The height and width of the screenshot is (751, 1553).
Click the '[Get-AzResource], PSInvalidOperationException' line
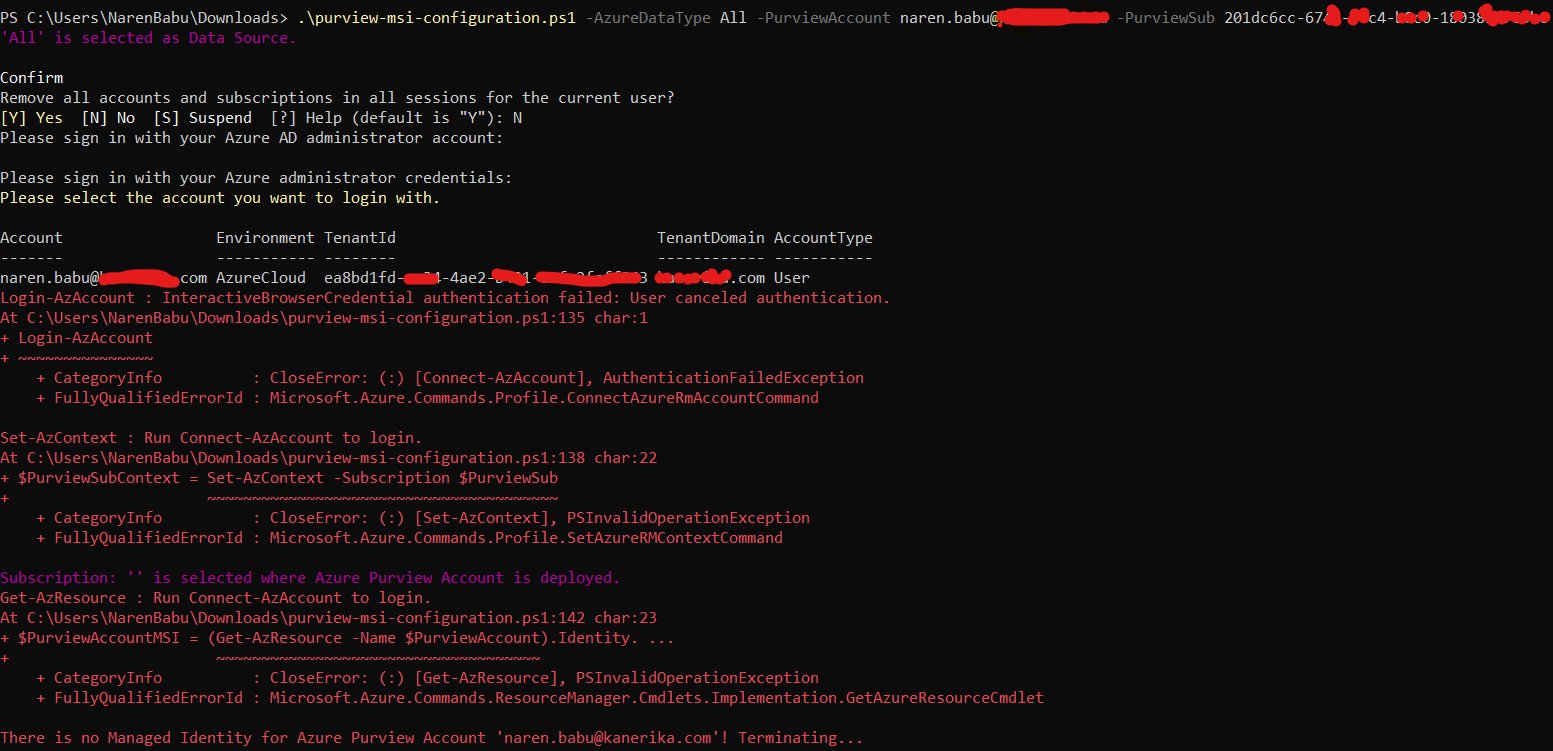click(x=428, y=678)
